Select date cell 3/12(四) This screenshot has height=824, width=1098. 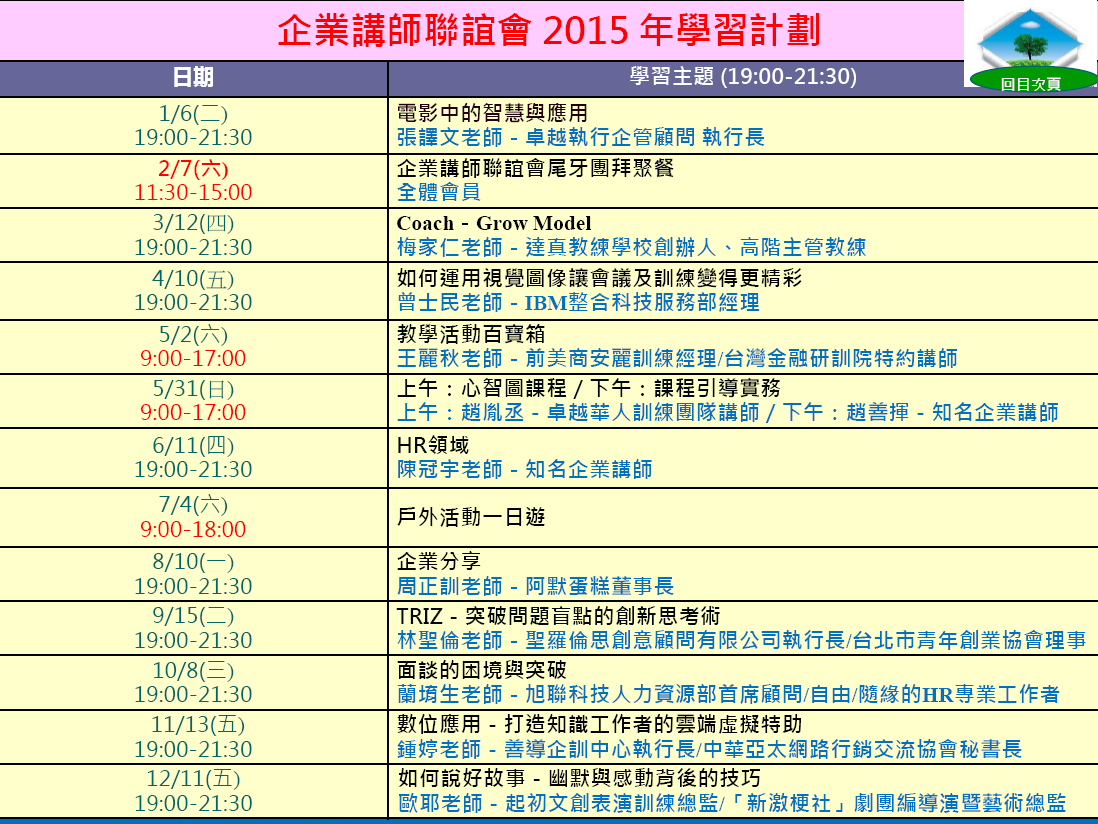click(x=193, y=223)
